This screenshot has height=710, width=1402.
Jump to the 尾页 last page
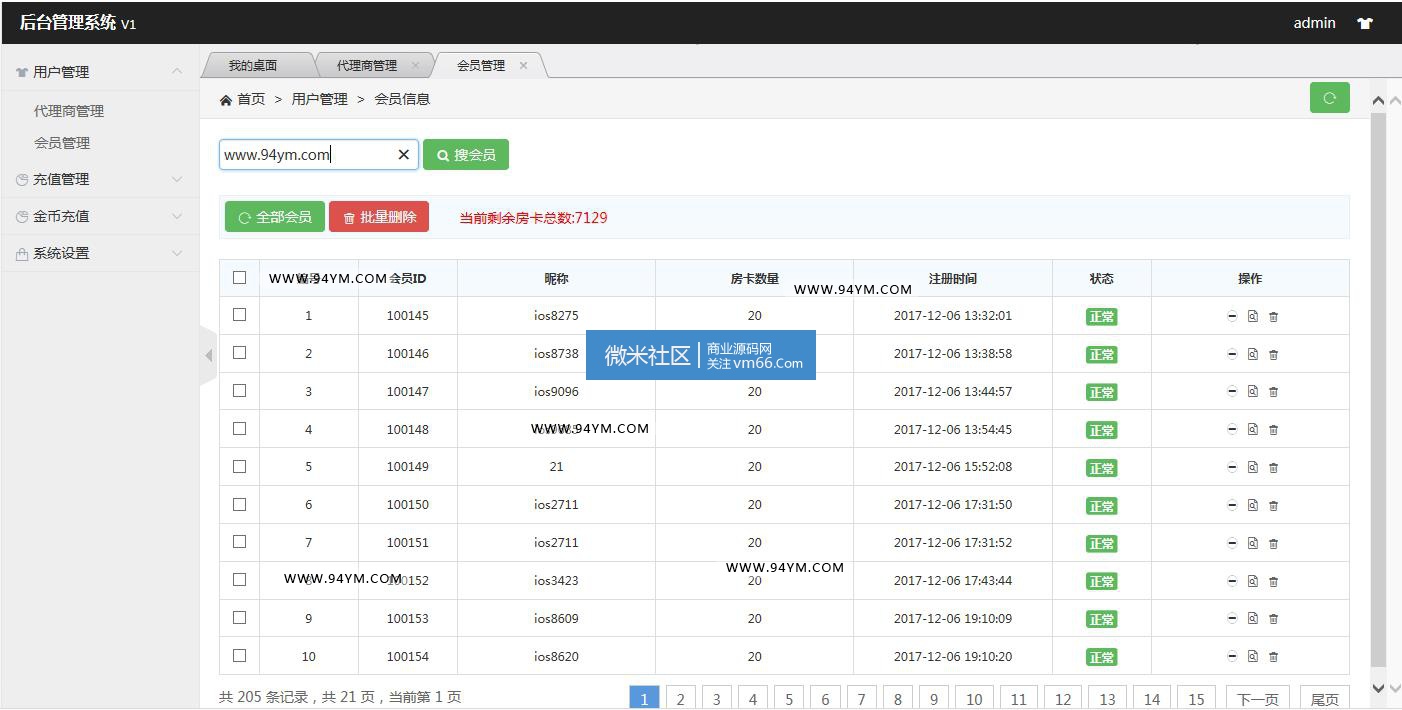[1324, 699]
